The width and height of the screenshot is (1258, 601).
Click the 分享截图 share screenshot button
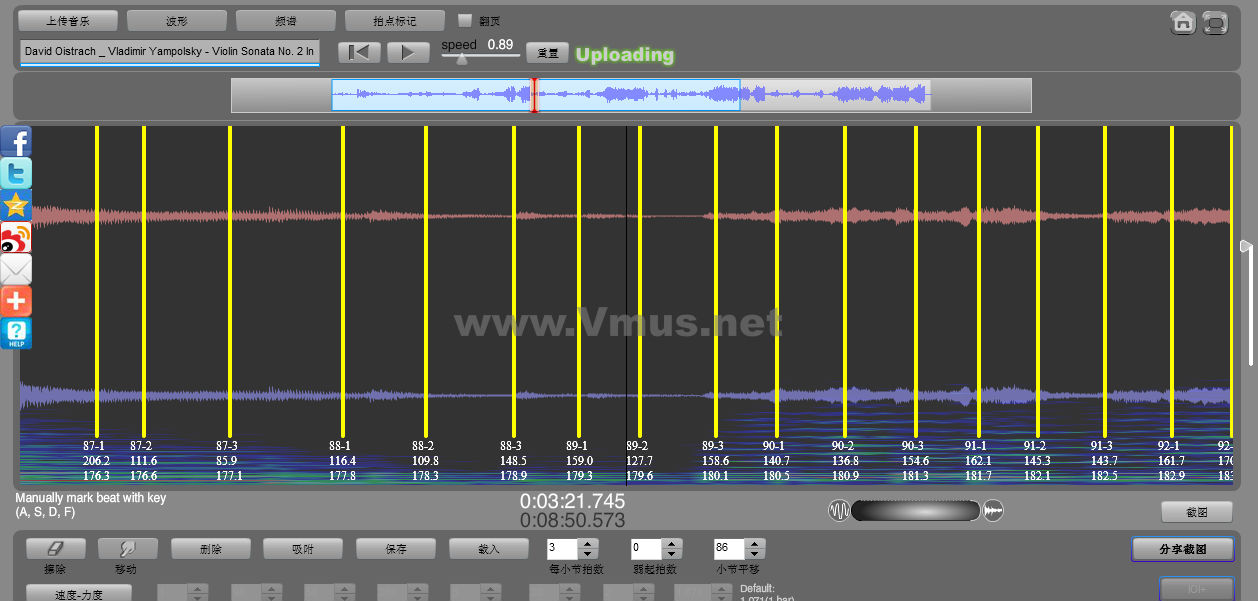(x=1182, y=549)
